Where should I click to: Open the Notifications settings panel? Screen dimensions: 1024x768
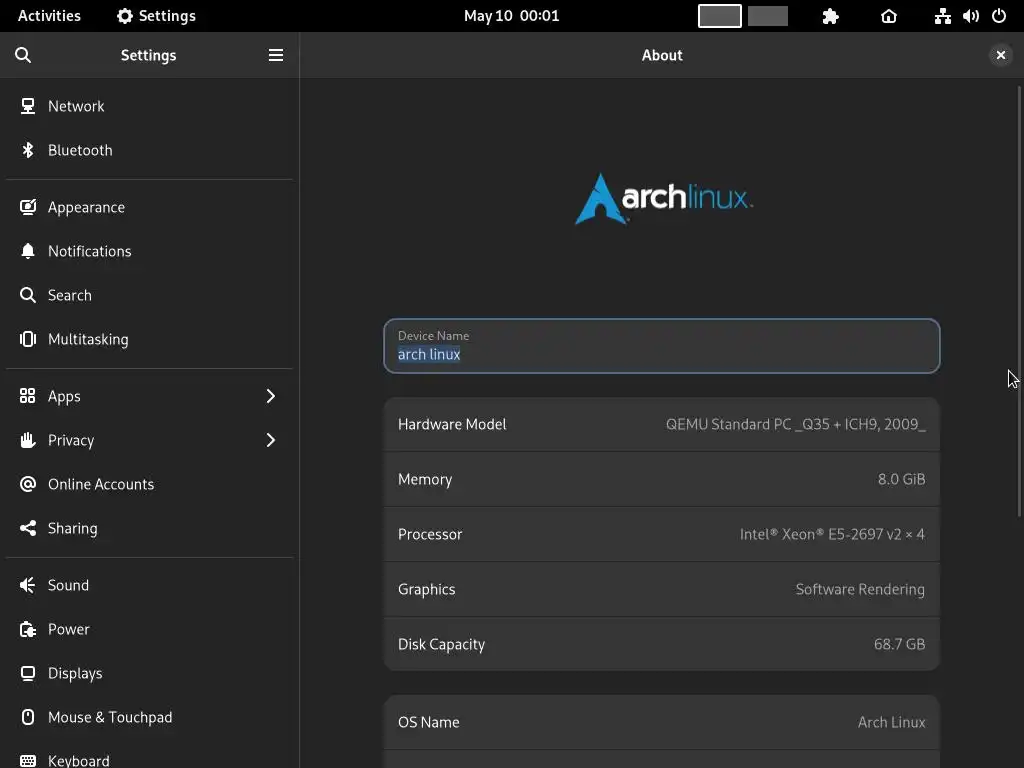tap(150, 251)
